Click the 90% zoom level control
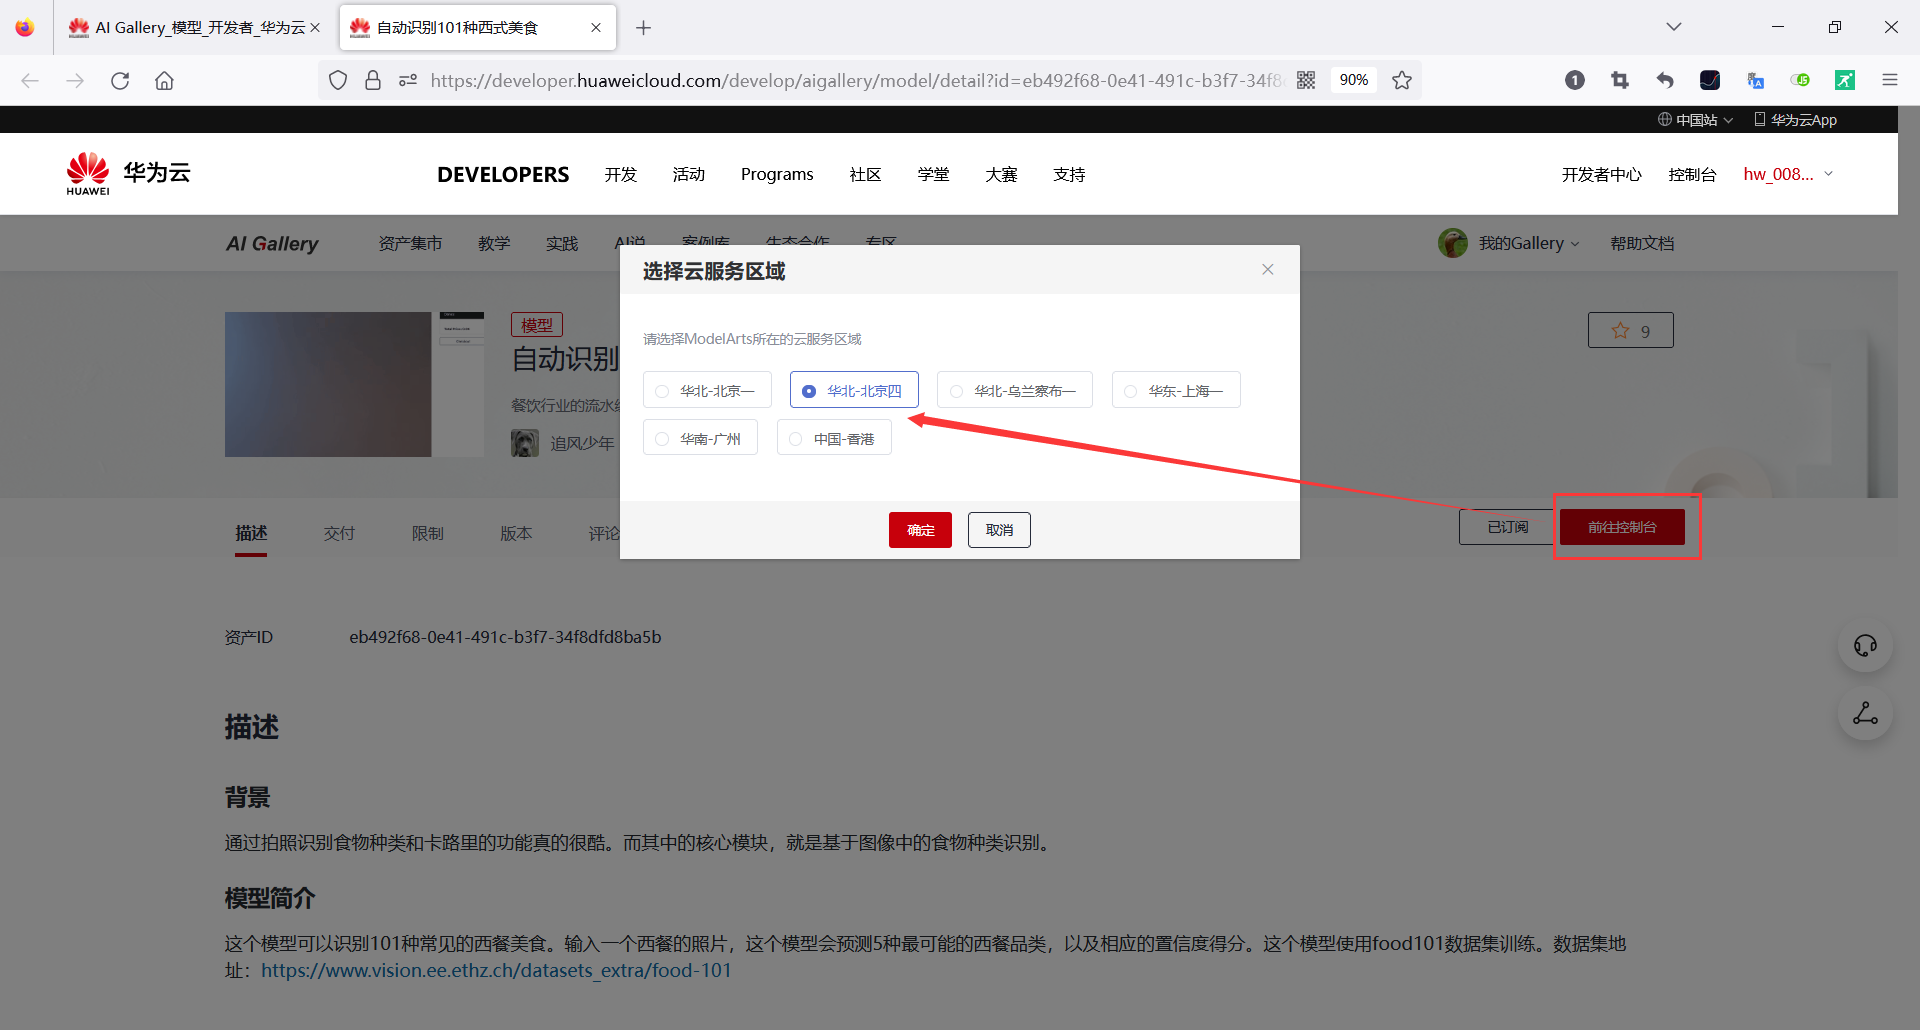 click(x=1354, y=80)
